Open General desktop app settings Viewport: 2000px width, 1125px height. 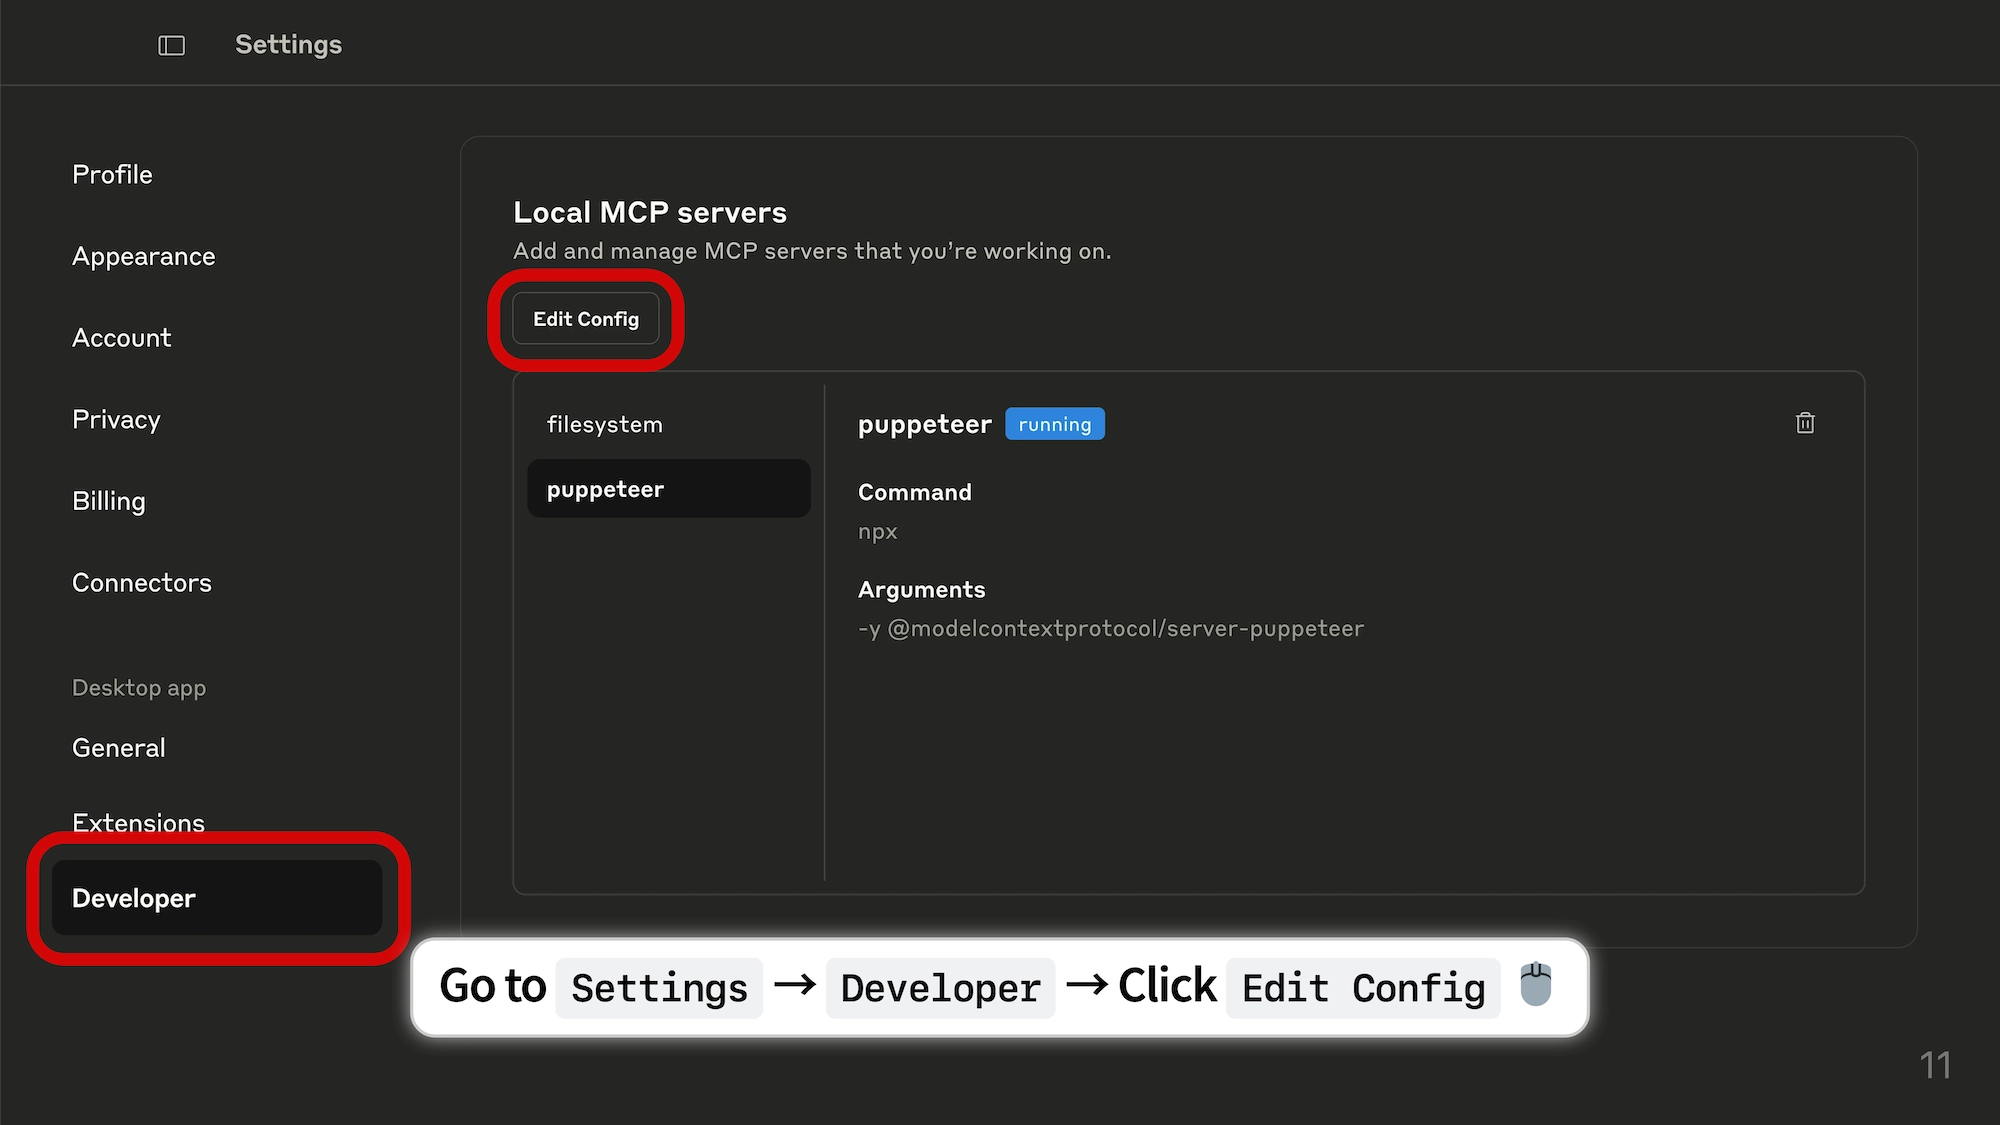coord(118,748)
